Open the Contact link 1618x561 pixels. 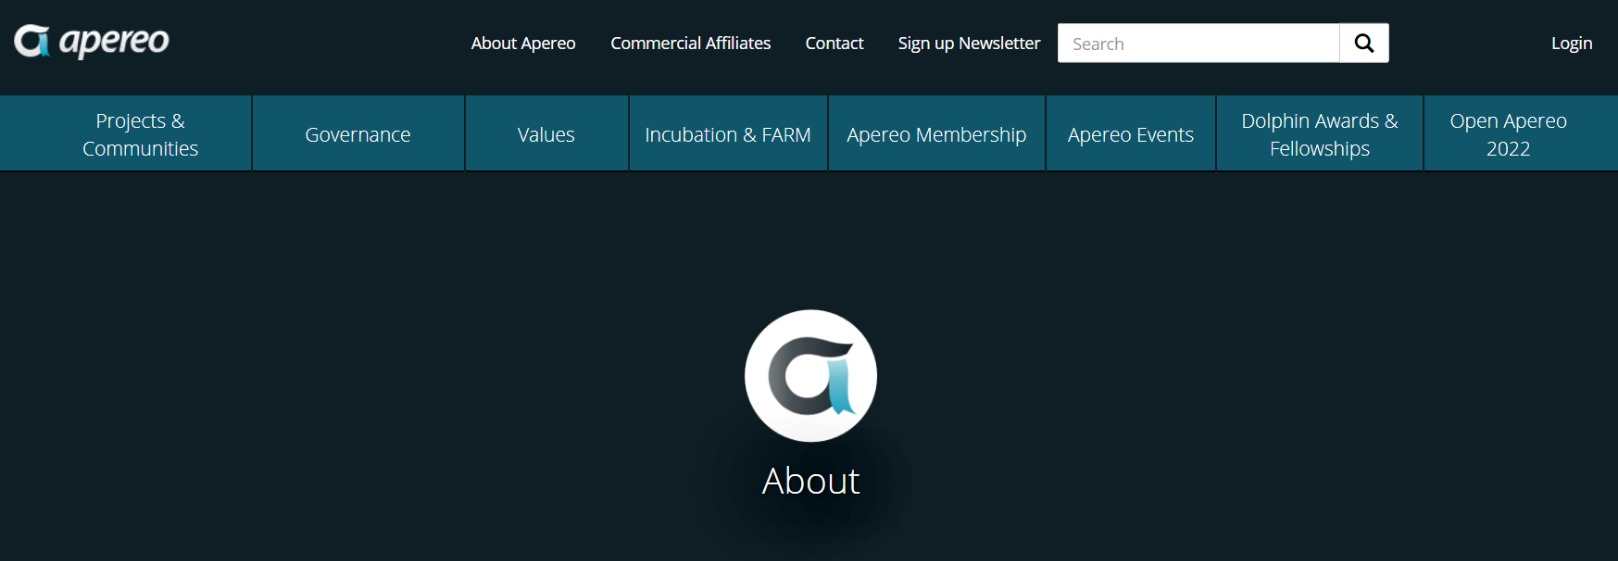pos(834,43)
